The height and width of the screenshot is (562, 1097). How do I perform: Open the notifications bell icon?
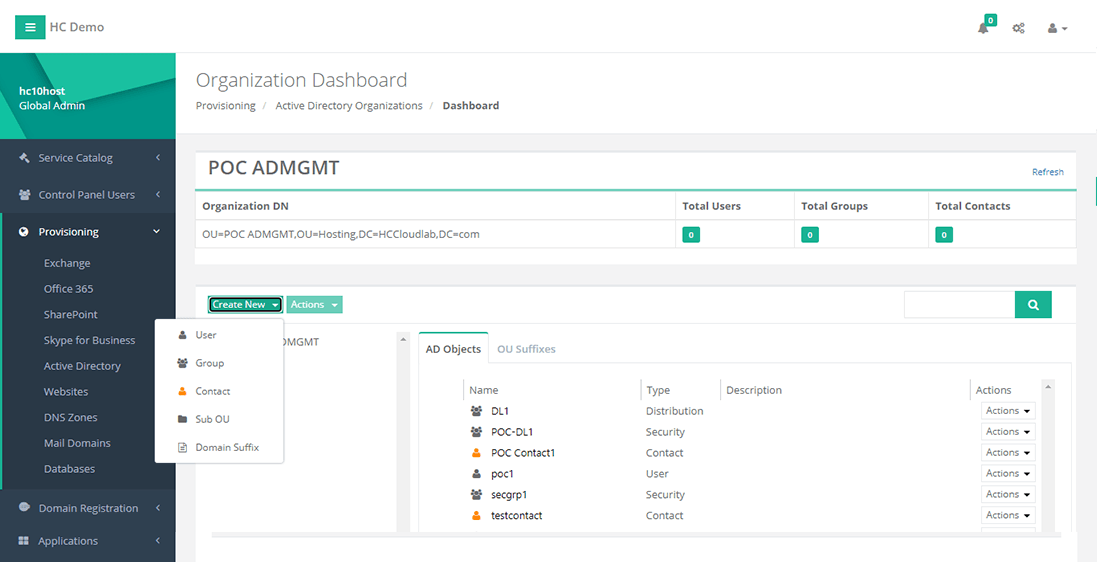[984, 29]
